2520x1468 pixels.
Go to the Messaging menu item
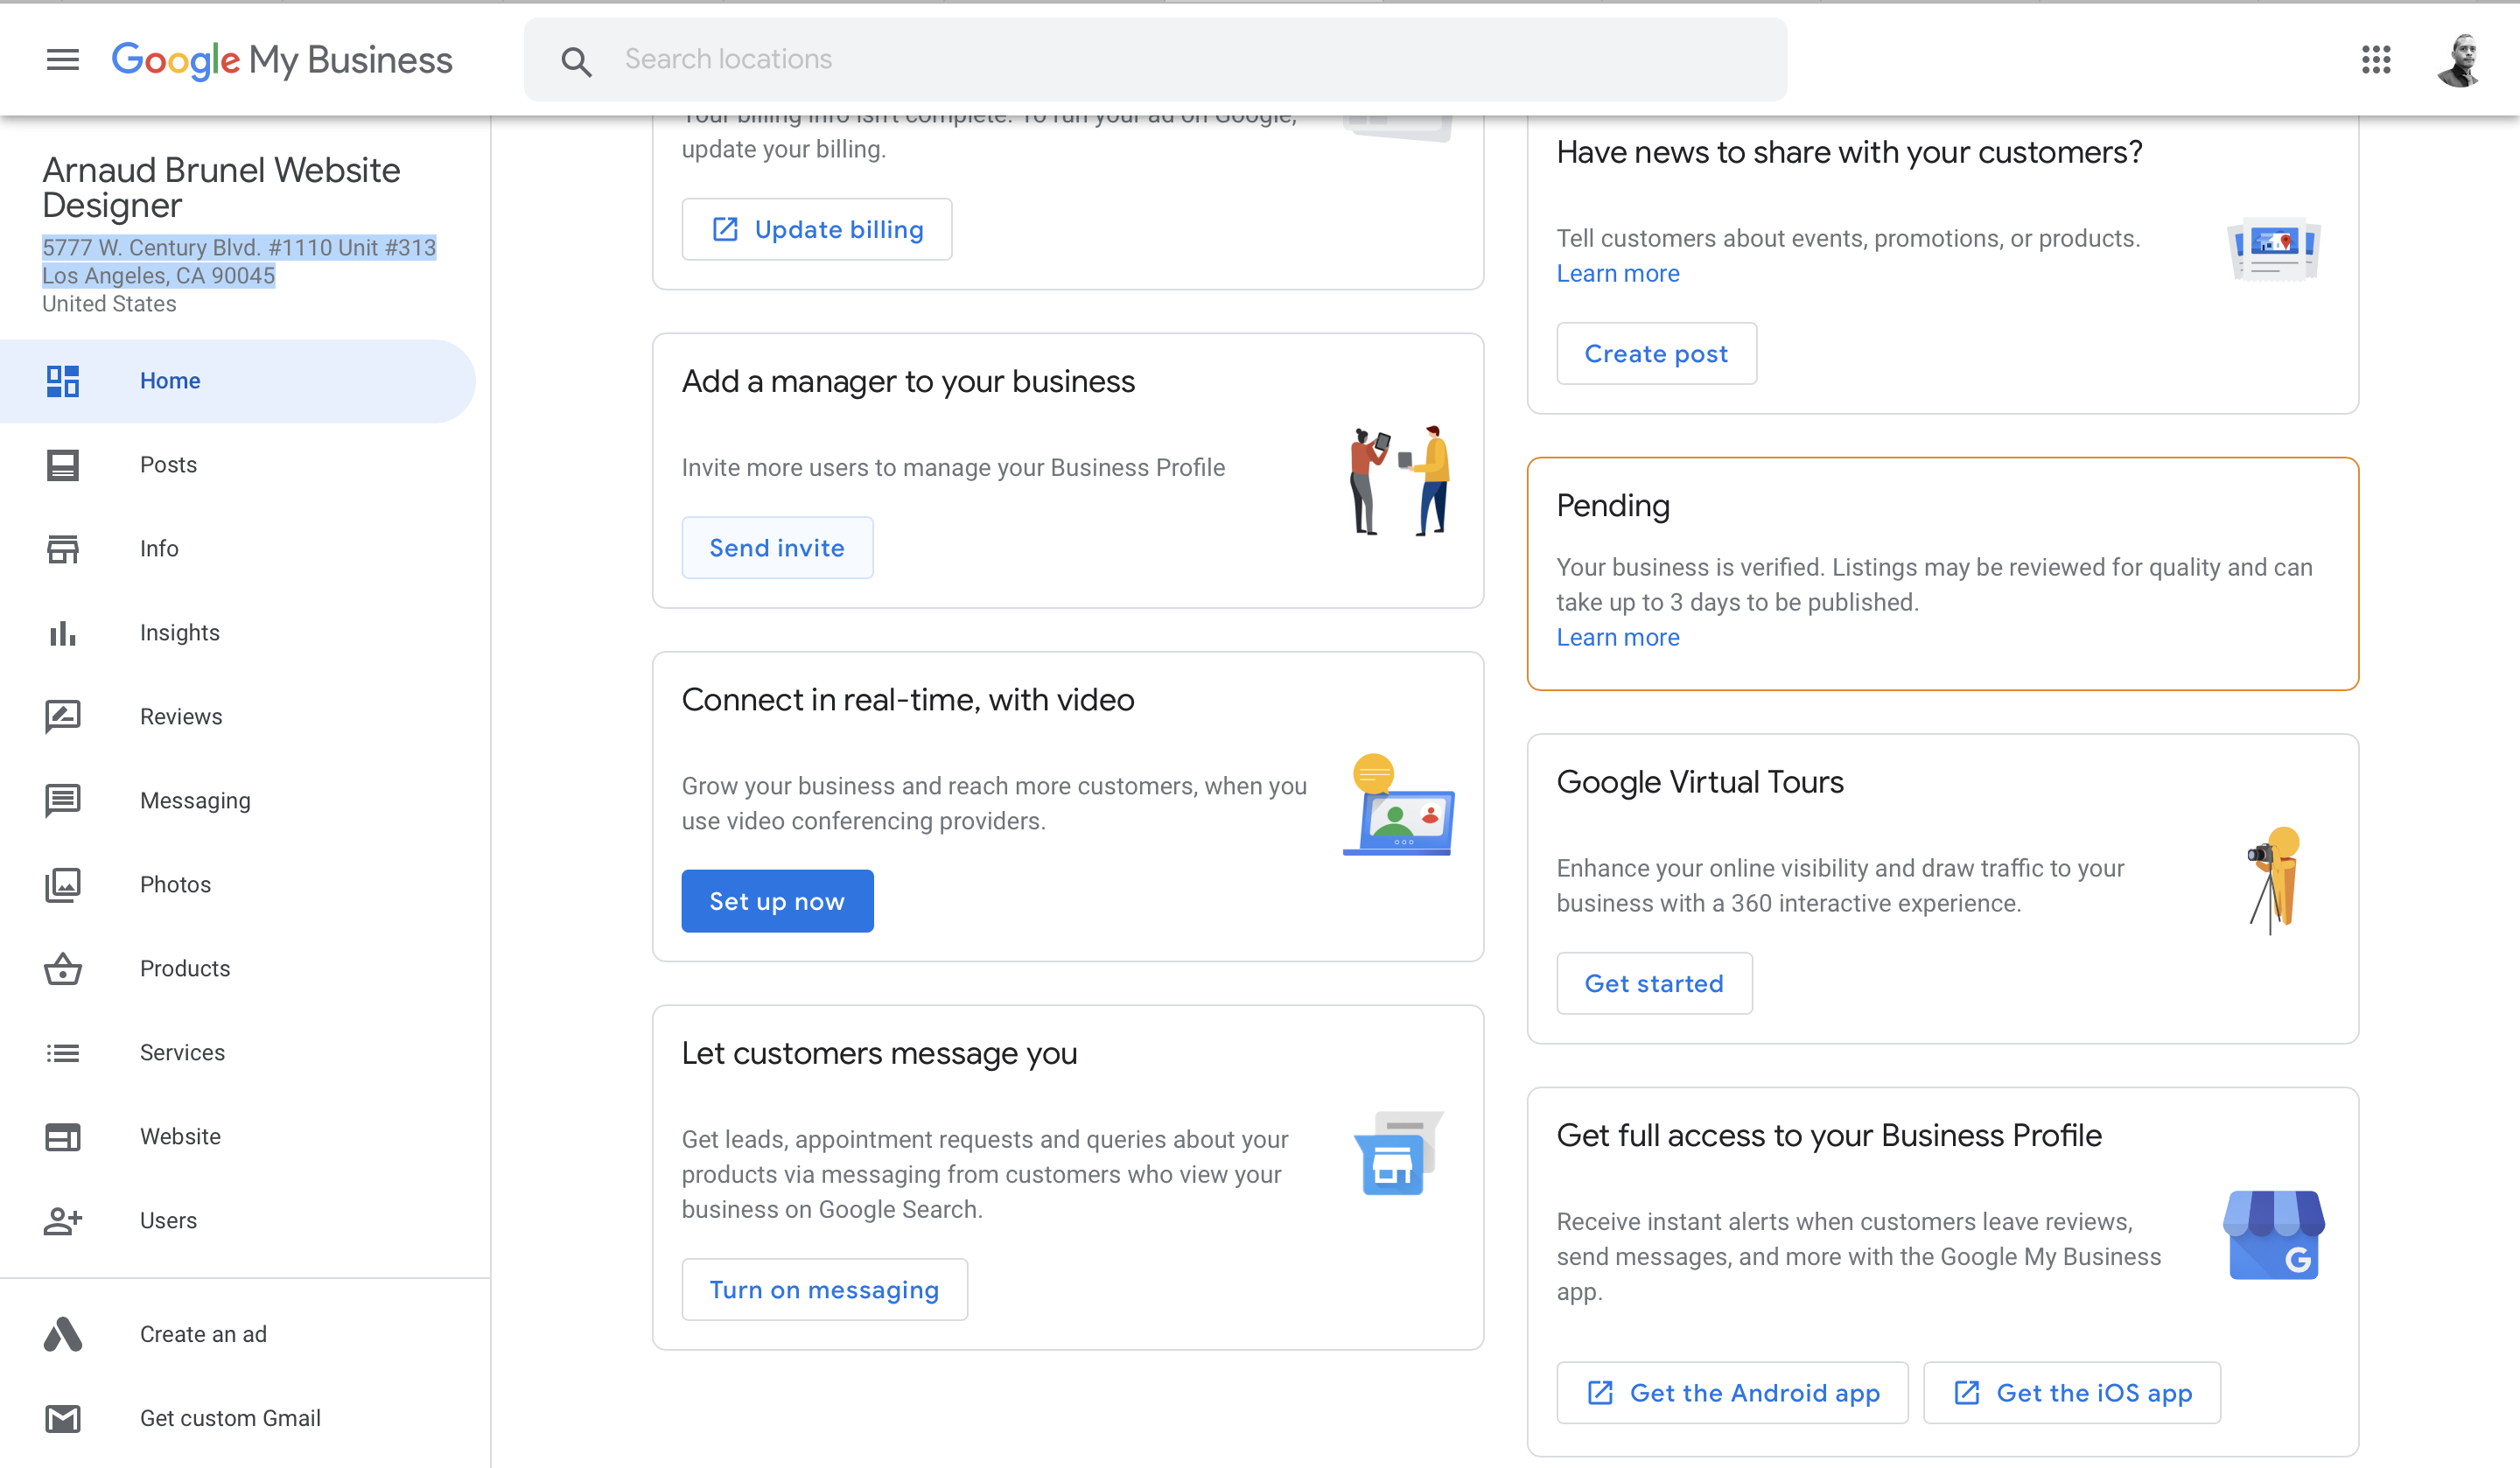[x=195, y=801]
